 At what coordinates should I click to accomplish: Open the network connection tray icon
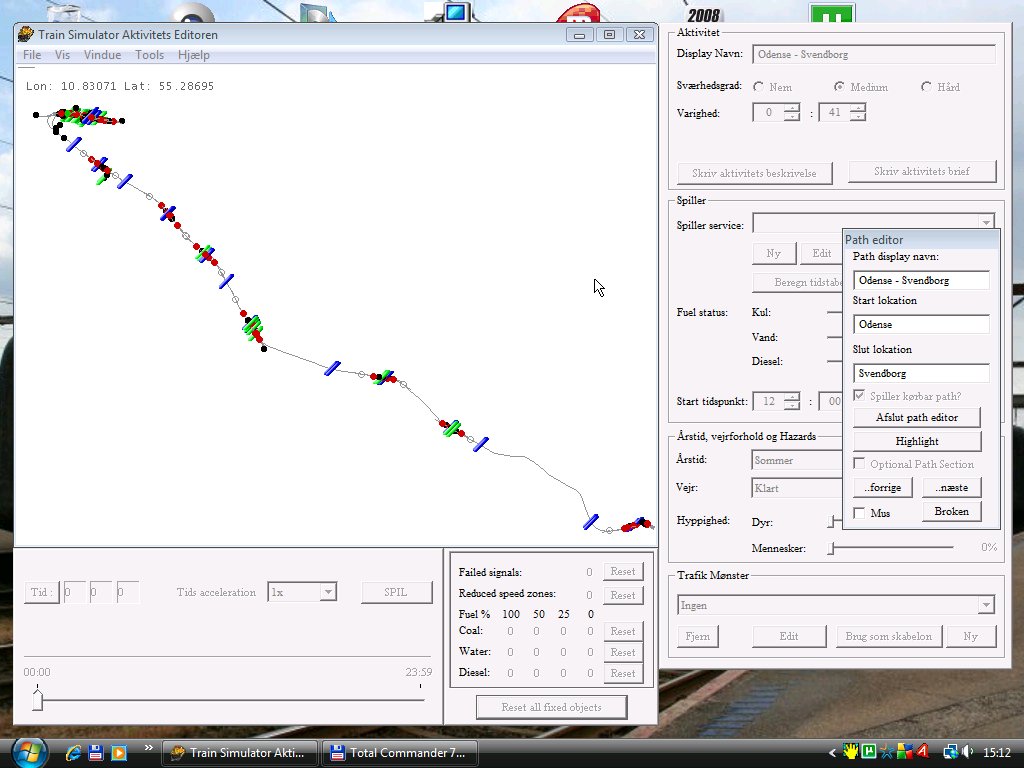pyautogui.click(x=950, y=752)
